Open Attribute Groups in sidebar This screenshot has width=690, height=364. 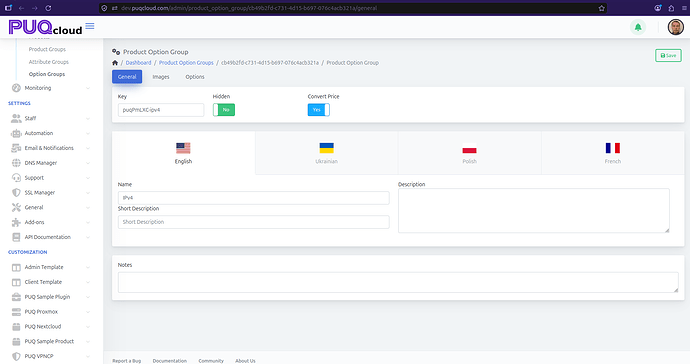tap(49, 62)
